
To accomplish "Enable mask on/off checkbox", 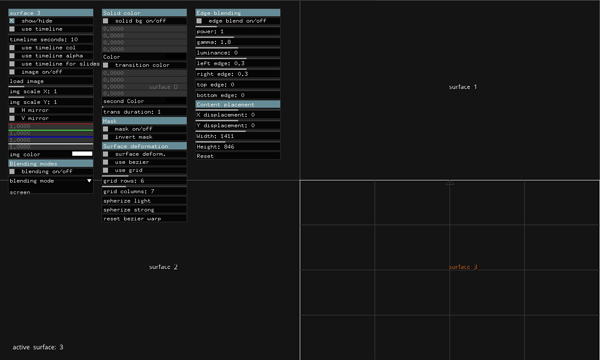I will [106, 129].
